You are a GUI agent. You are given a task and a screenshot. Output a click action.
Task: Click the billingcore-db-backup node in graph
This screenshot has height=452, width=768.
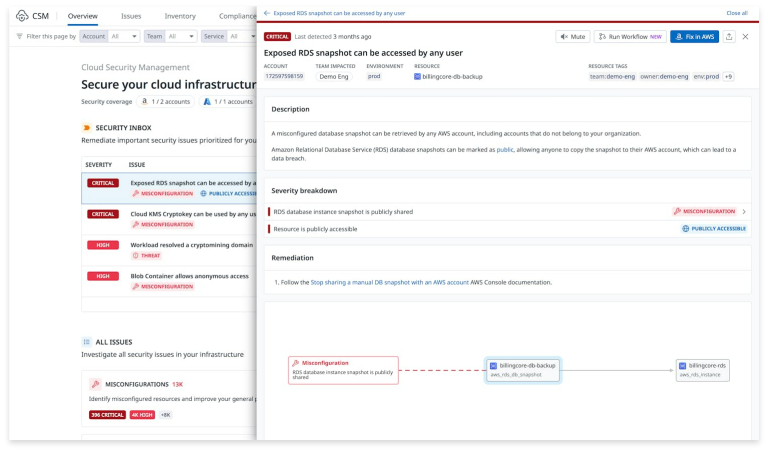(522, 370)
